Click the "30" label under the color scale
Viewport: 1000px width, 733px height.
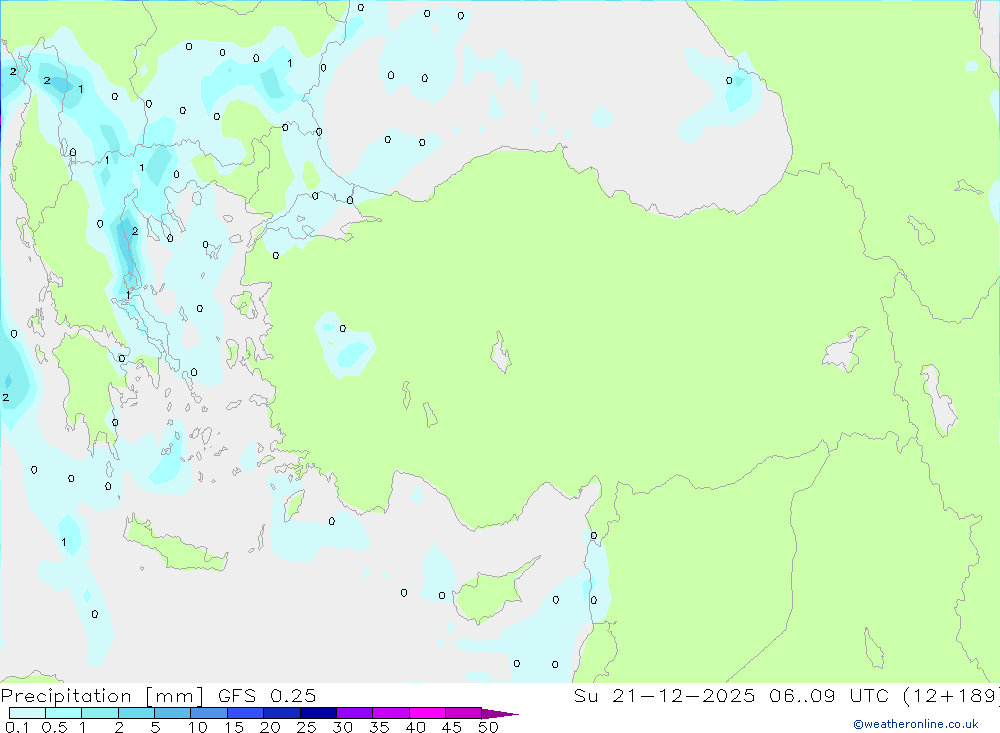[x=342, y=727]
